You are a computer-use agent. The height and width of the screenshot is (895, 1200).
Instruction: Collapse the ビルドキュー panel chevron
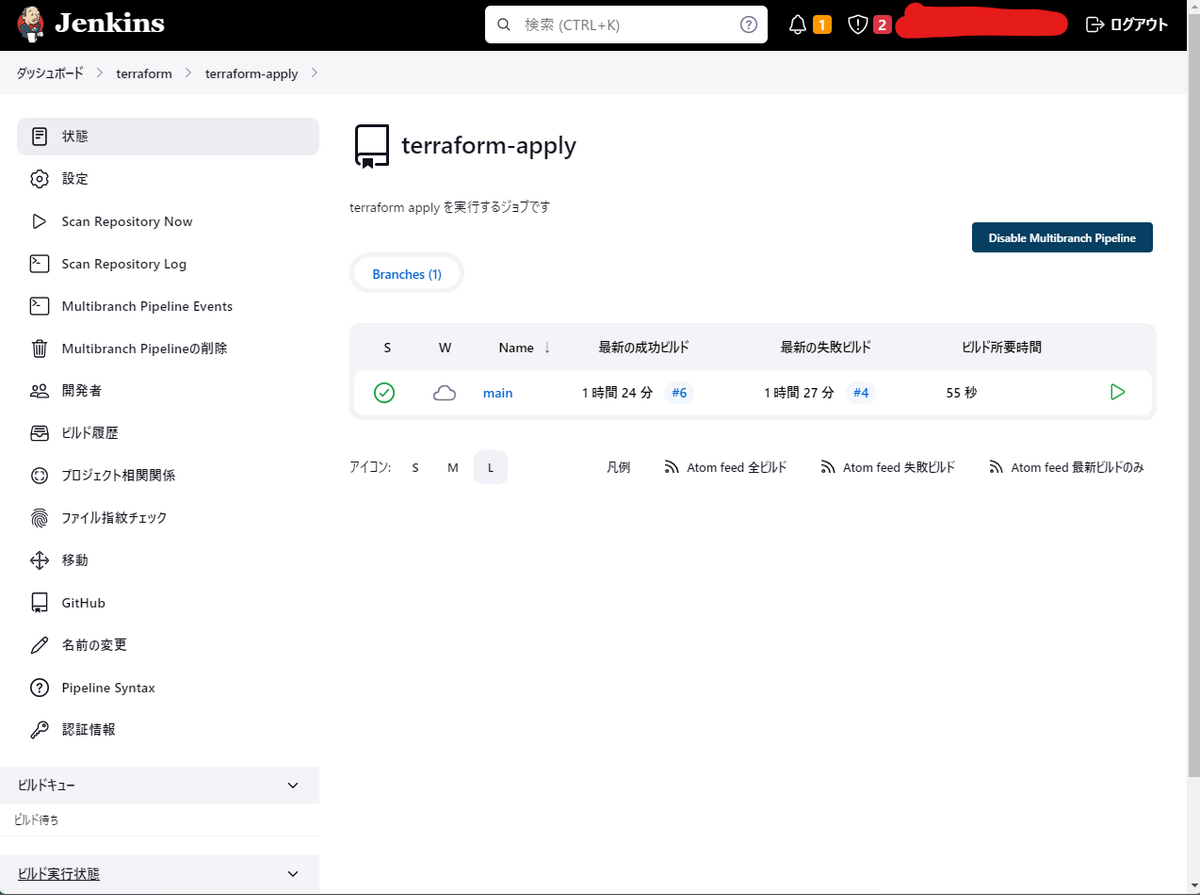[x=293, y=786]
